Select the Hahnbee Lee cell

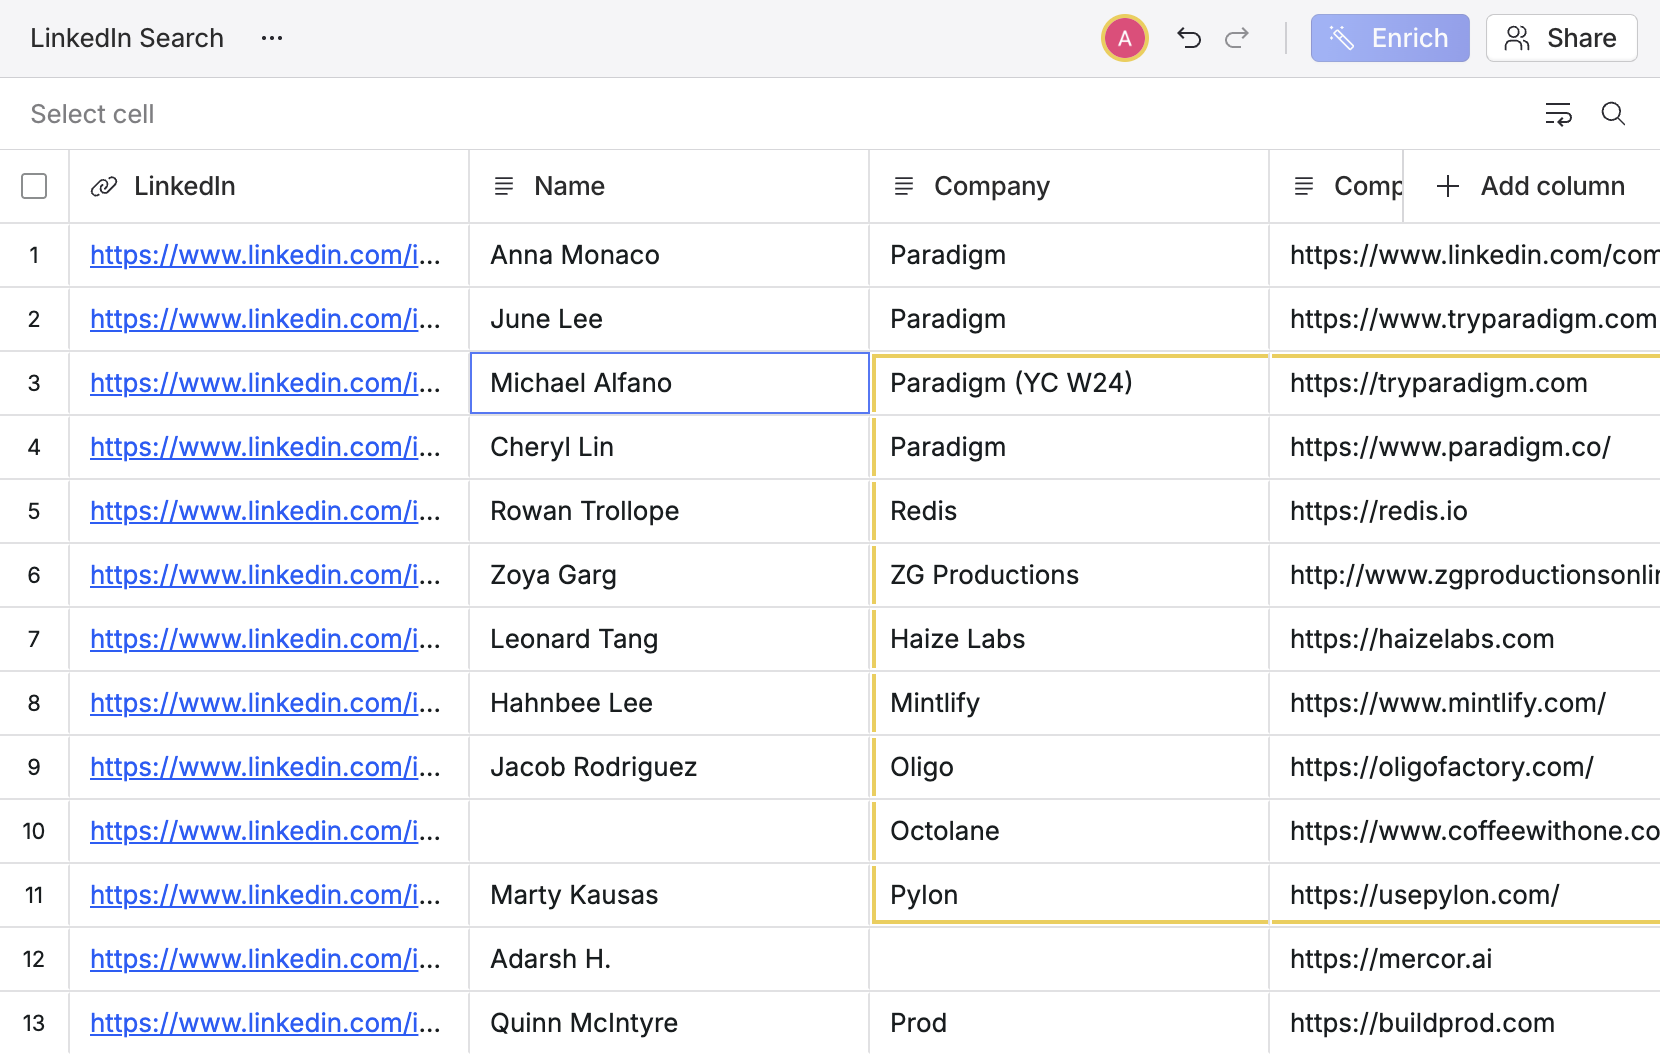coord(669,703)
